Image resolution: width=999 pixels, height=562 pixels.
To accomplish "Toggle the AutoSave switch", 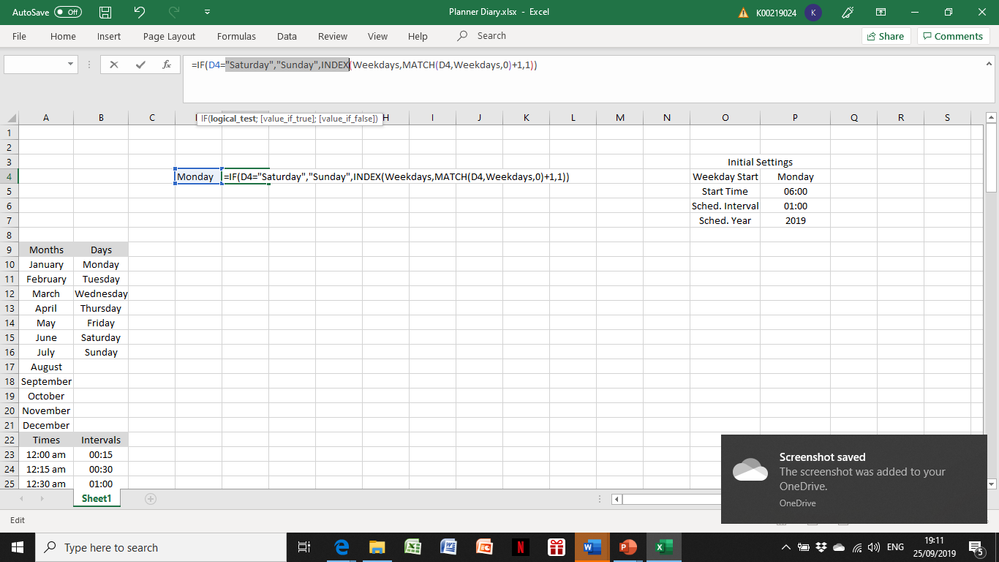I will point(68,12).
